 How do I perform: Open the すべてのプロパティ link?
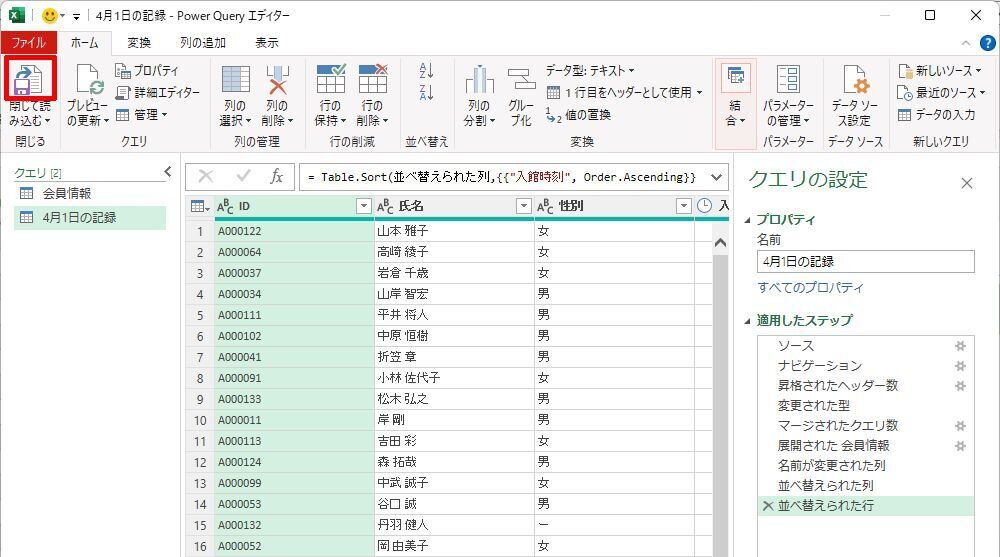click(x=811, y=288)
